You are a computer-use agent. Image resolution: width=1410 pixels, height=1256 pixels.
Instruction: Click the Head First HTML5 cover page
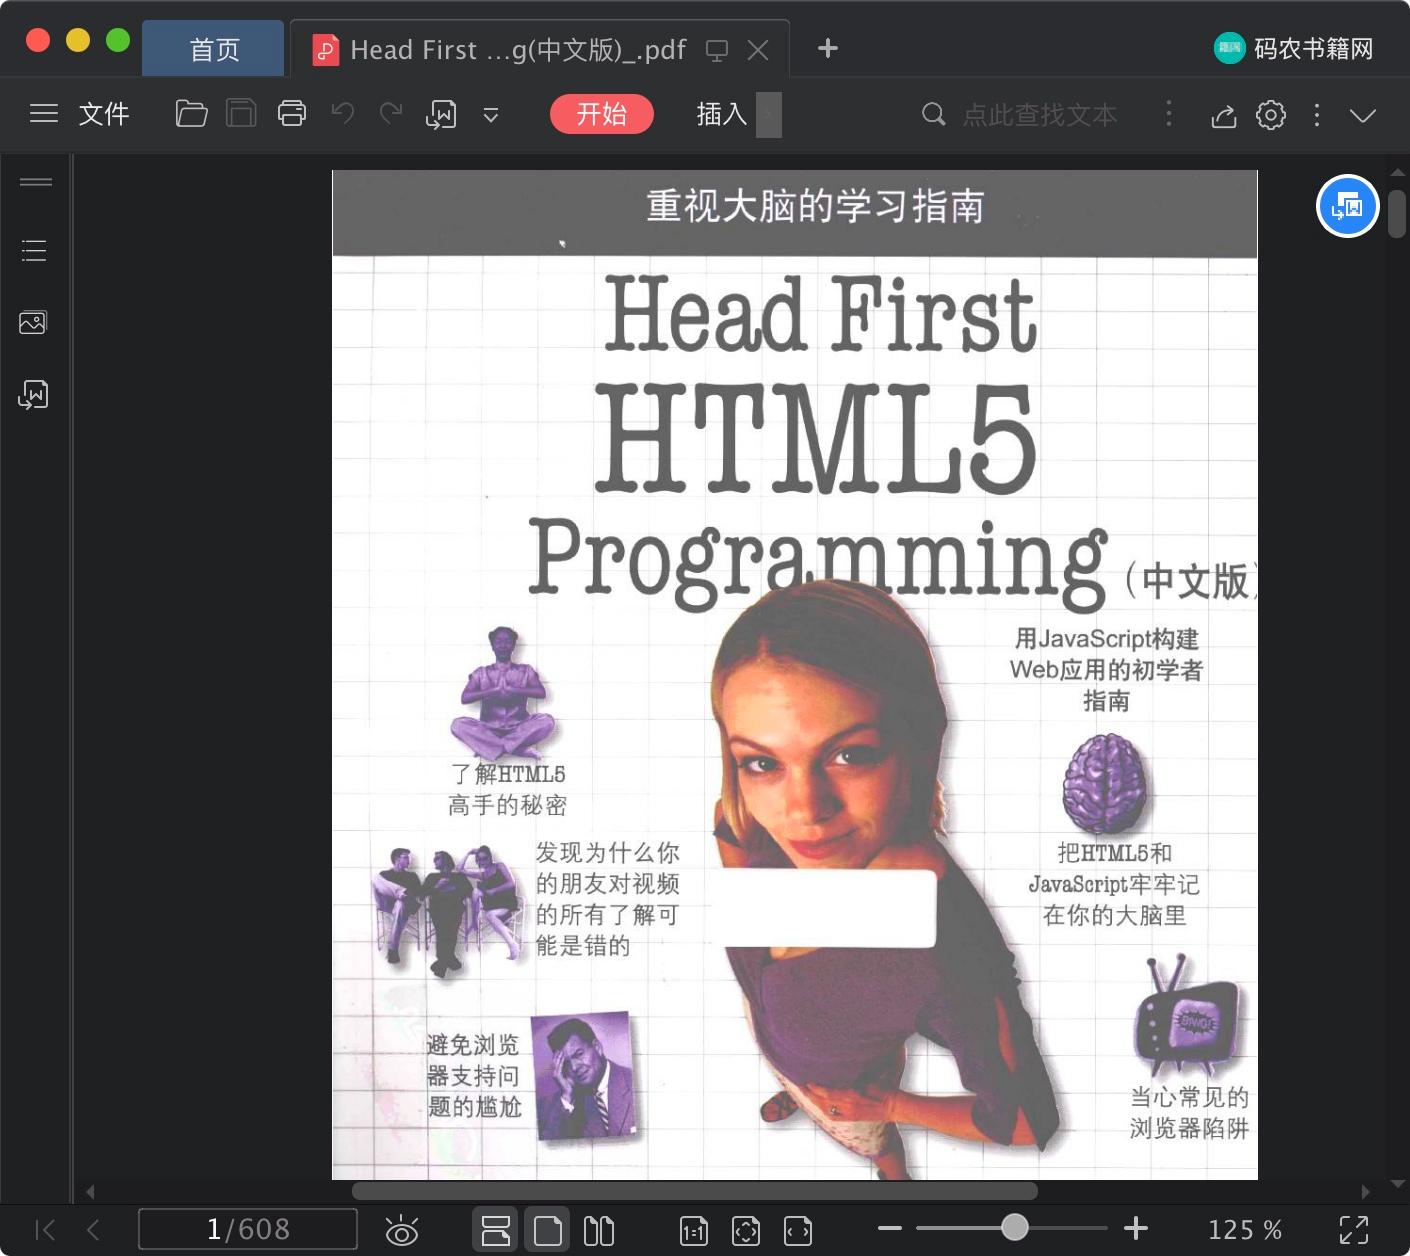tap(795, 675)
